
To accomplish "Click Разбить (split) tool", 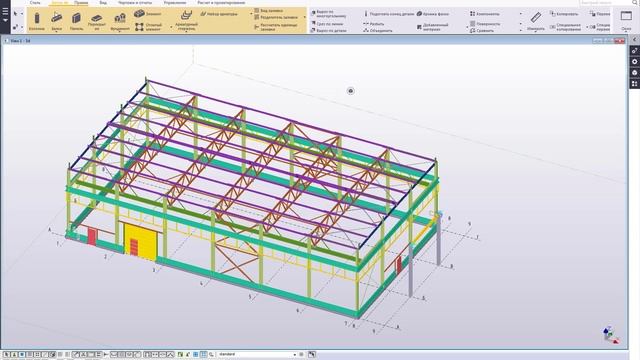I will pyautogui.click(x=374, y=24).
